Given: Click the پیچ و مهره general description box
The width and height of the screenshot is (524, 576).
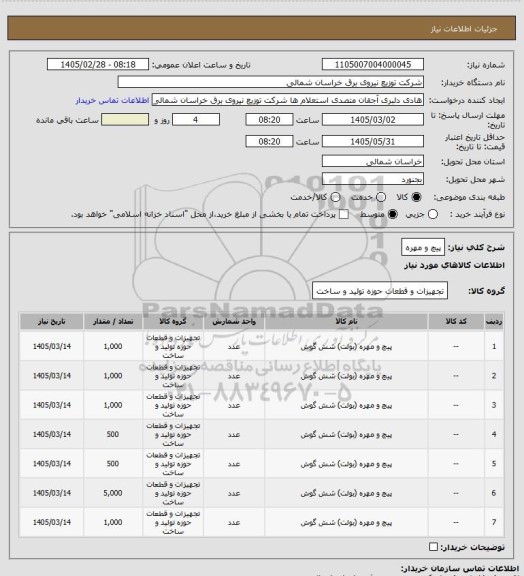Looking at the screenshot, I should point(423,248).
